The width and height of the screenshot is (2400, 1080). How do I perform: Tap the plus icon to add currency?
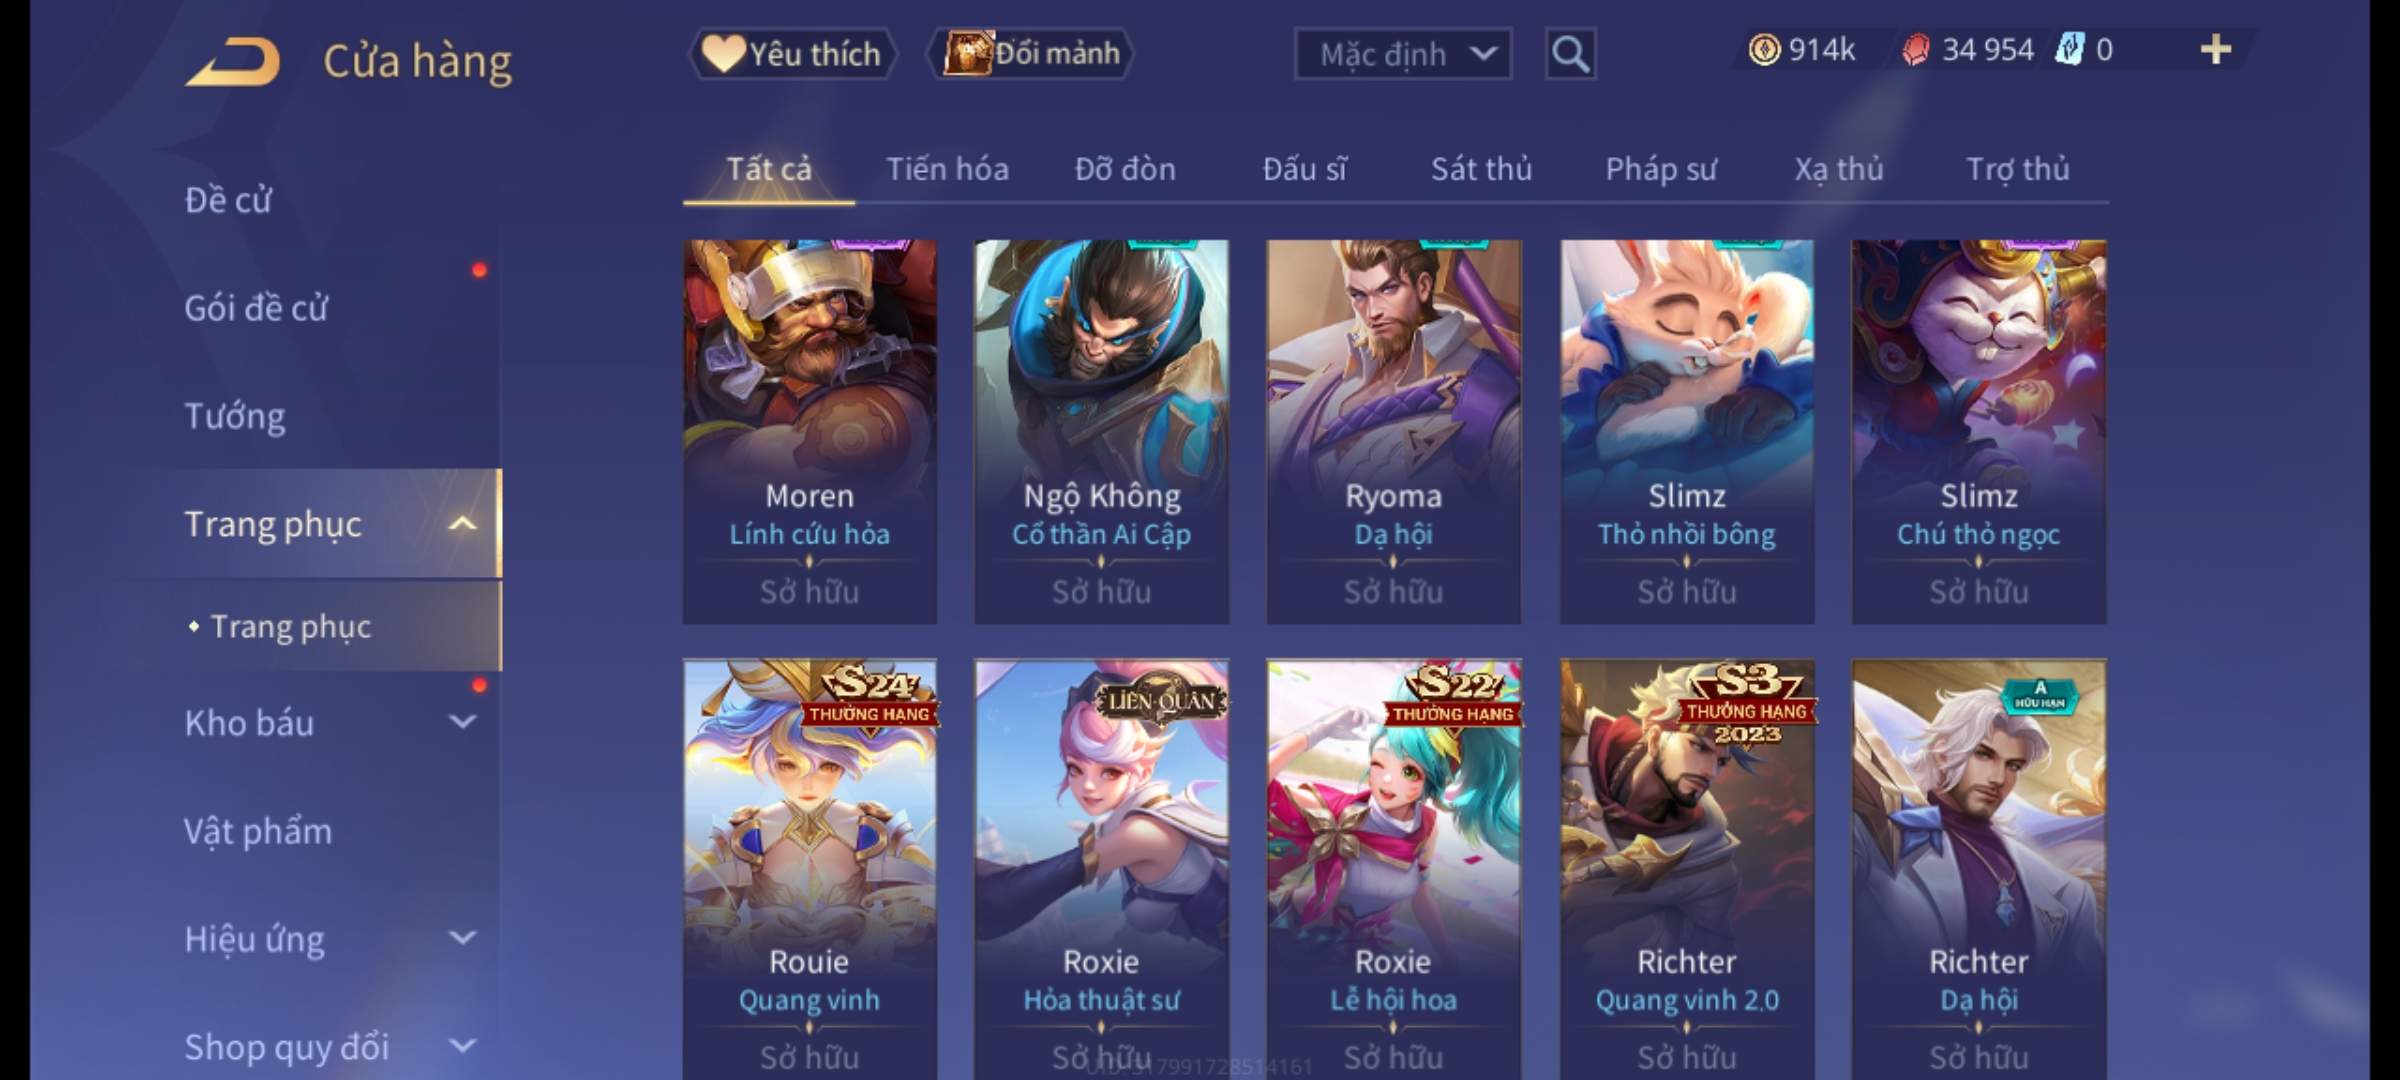(2216, 50)
